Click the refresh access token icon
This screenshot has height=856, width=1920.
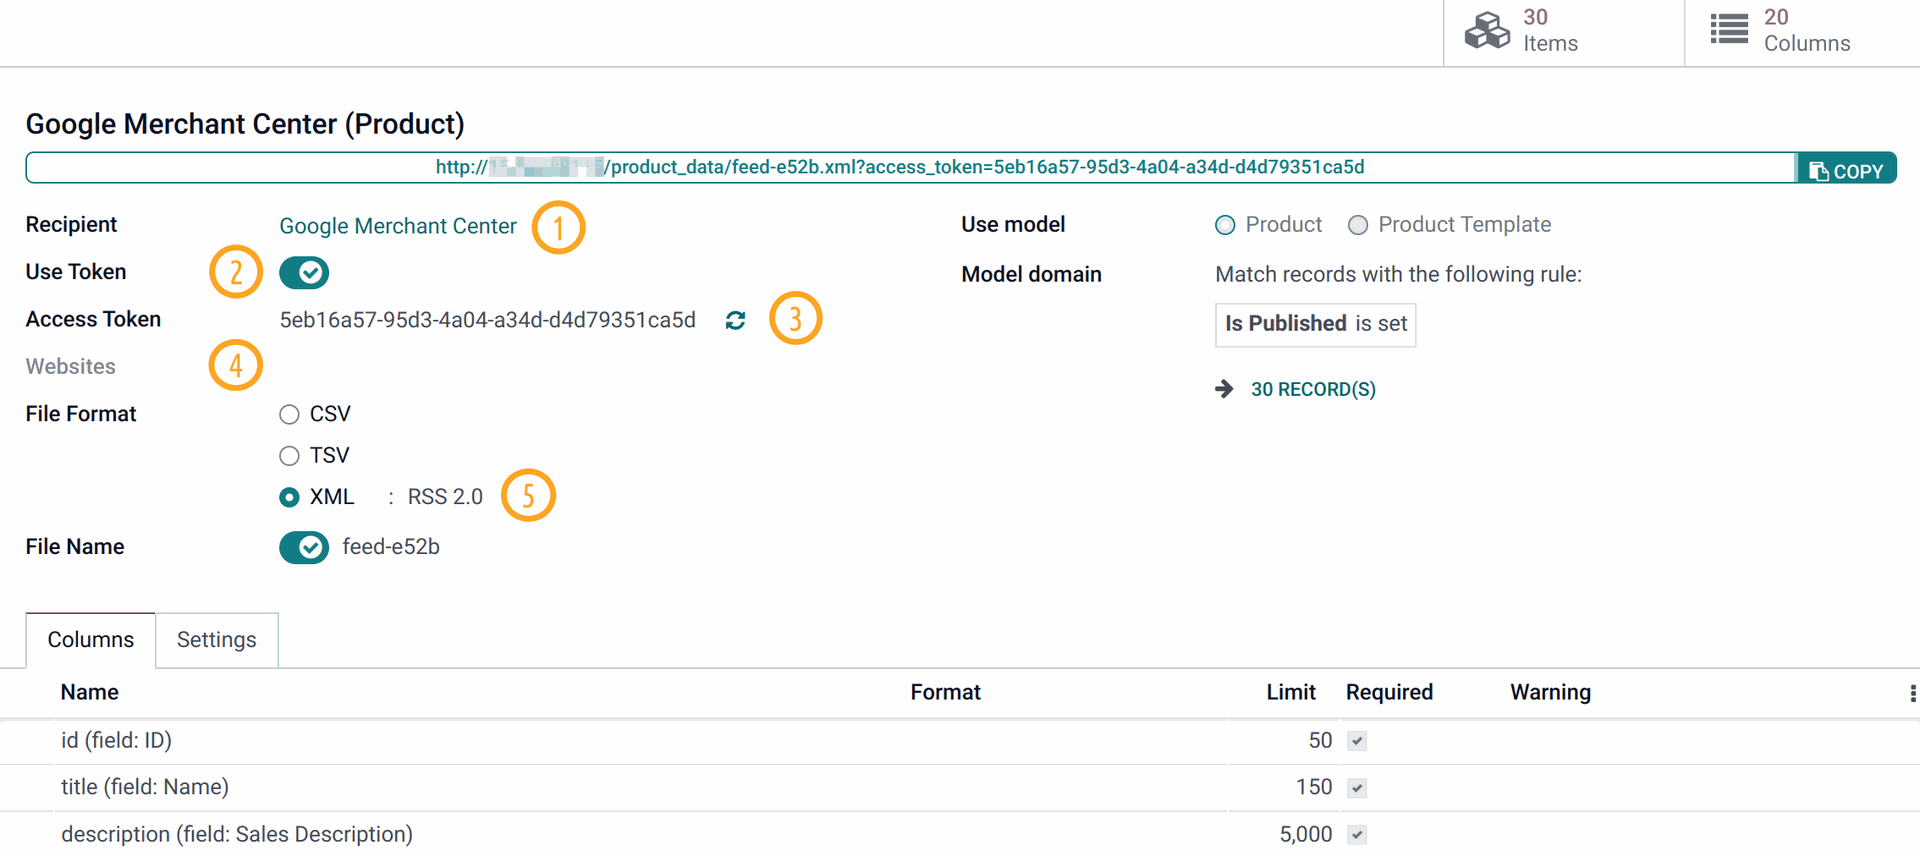click(x=735, y=320)
